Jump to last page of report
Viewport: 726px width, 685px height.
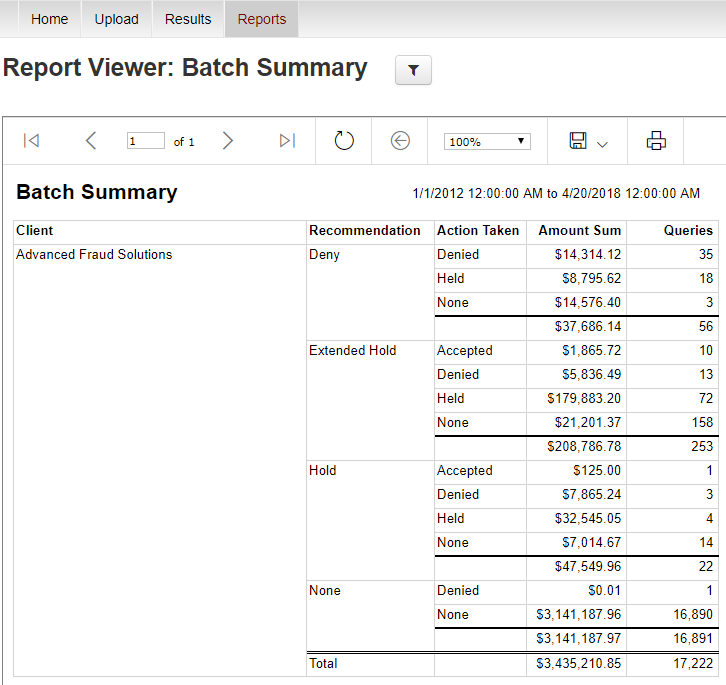[x=287, y=141]
